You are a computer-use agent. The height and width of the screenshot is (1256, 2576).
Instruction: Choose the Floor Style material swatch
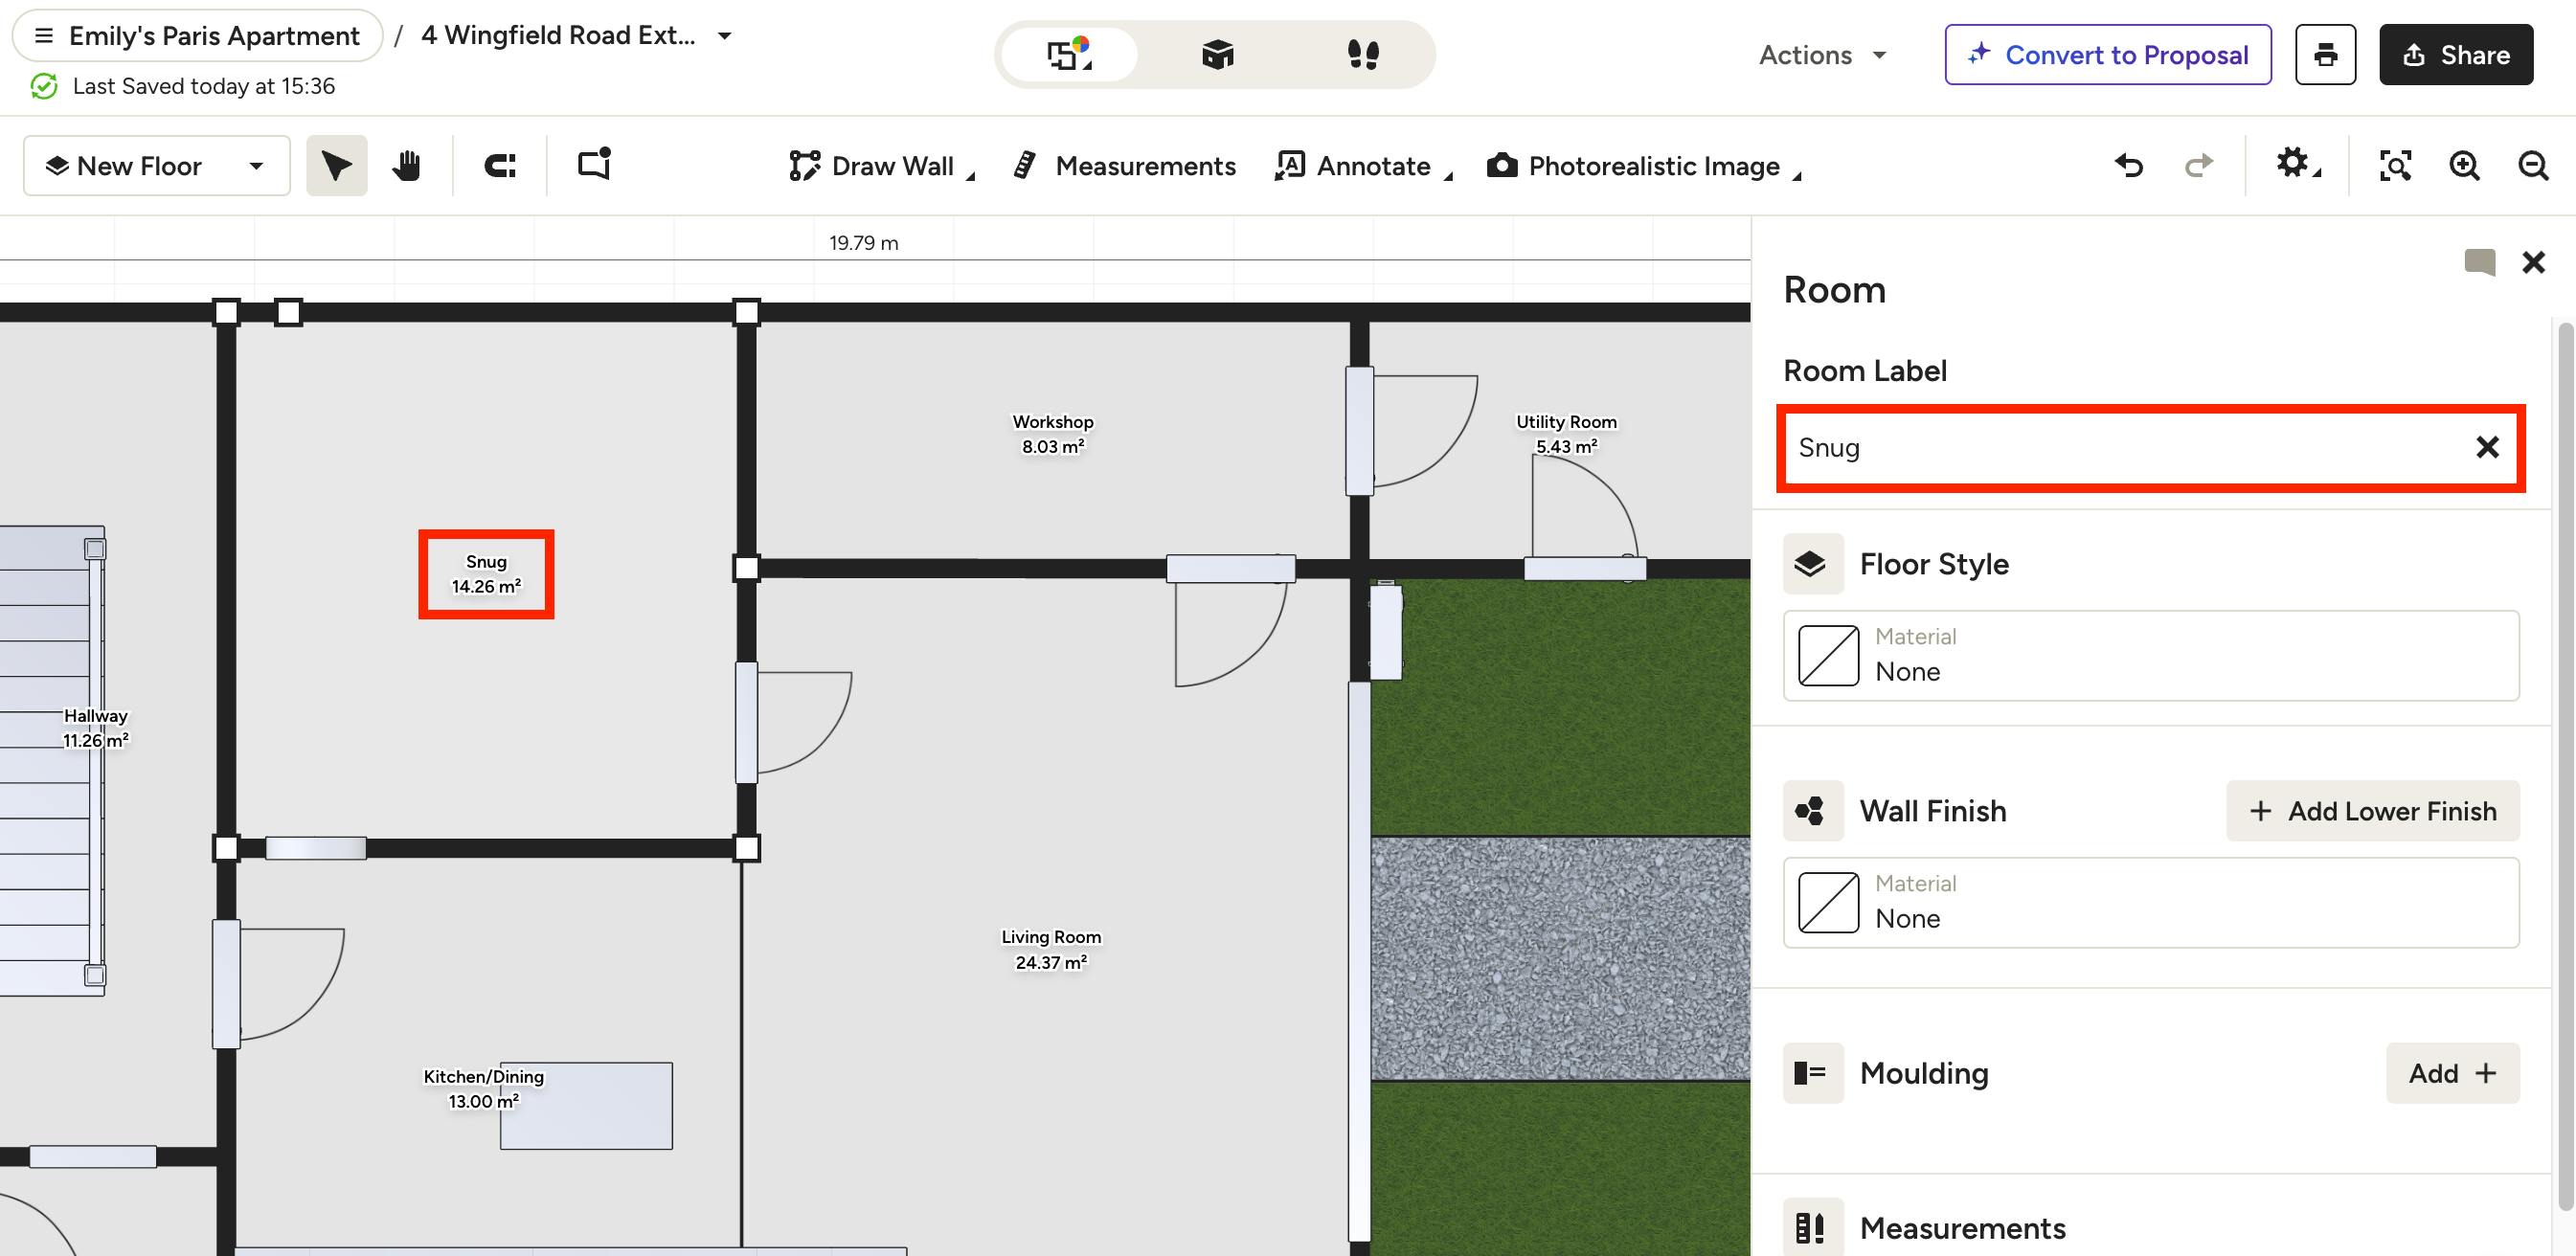point(1829,656)
